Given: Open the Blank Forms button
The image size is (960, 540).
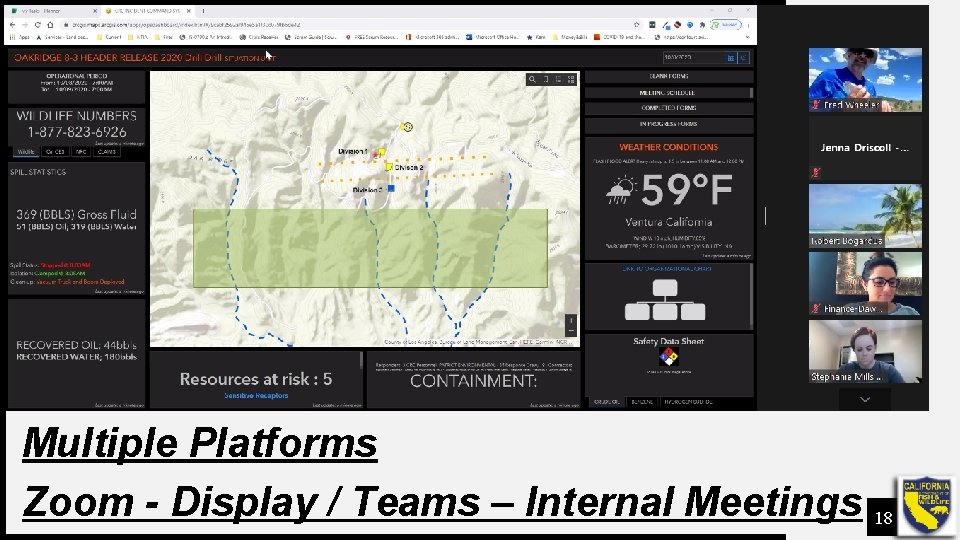Looking at the screenshot, I should [x=669, y=77].
